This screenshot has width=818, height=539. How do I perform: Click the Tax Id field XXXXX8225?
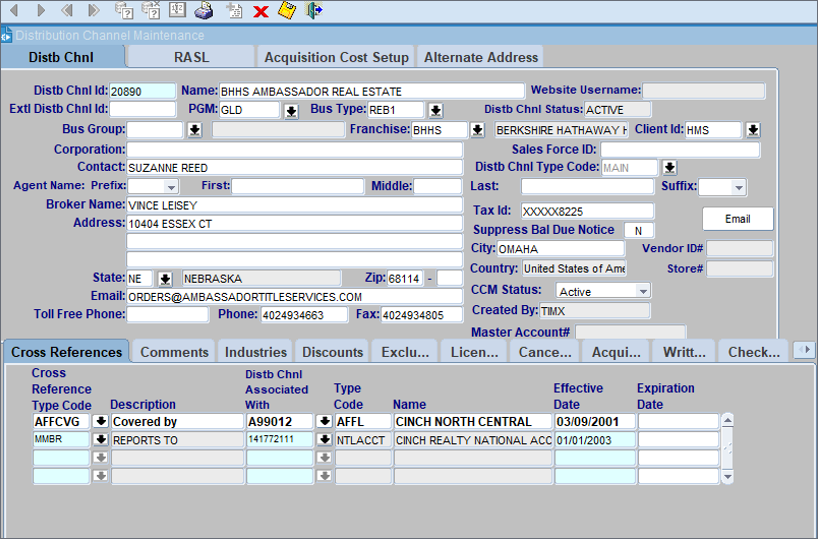587,211
